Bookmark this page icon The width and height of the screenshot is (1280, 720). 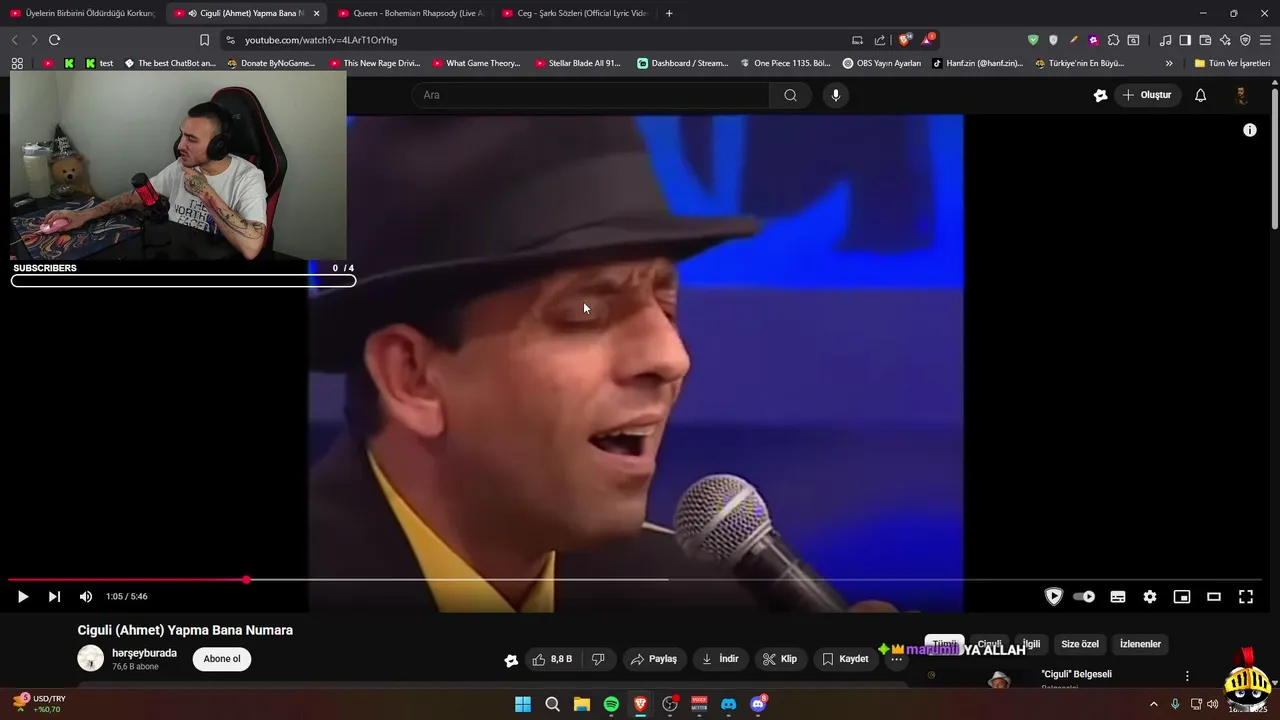[x=204, y=40]
